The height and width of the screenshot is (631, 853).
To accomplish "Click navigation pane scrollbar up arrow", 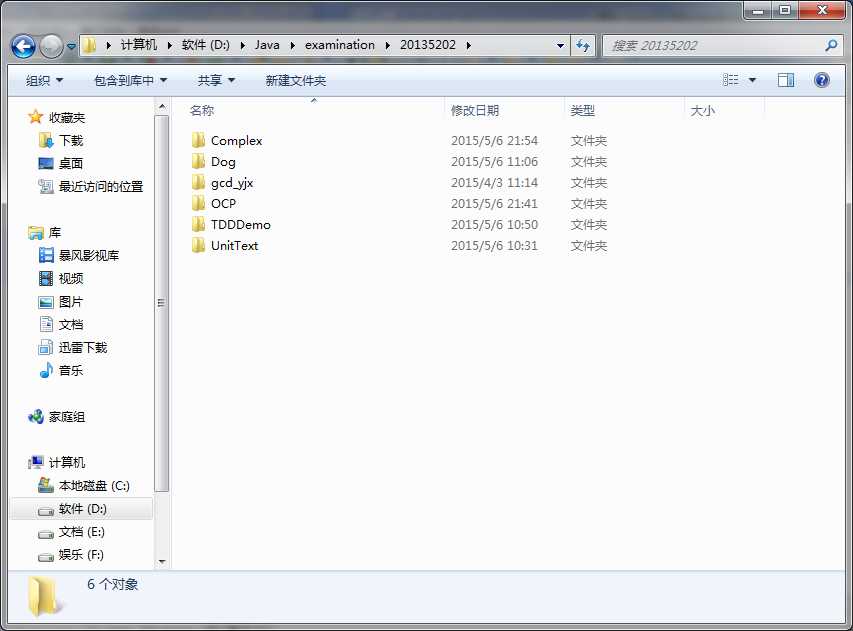I will 162,107.
